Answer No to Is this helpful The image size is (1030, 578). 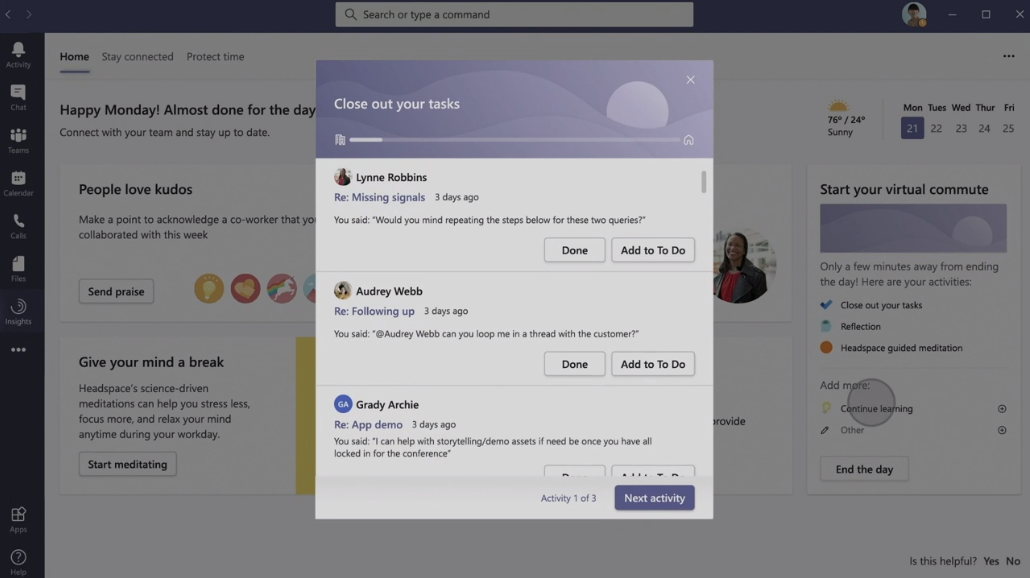[x=1013, y=561]
